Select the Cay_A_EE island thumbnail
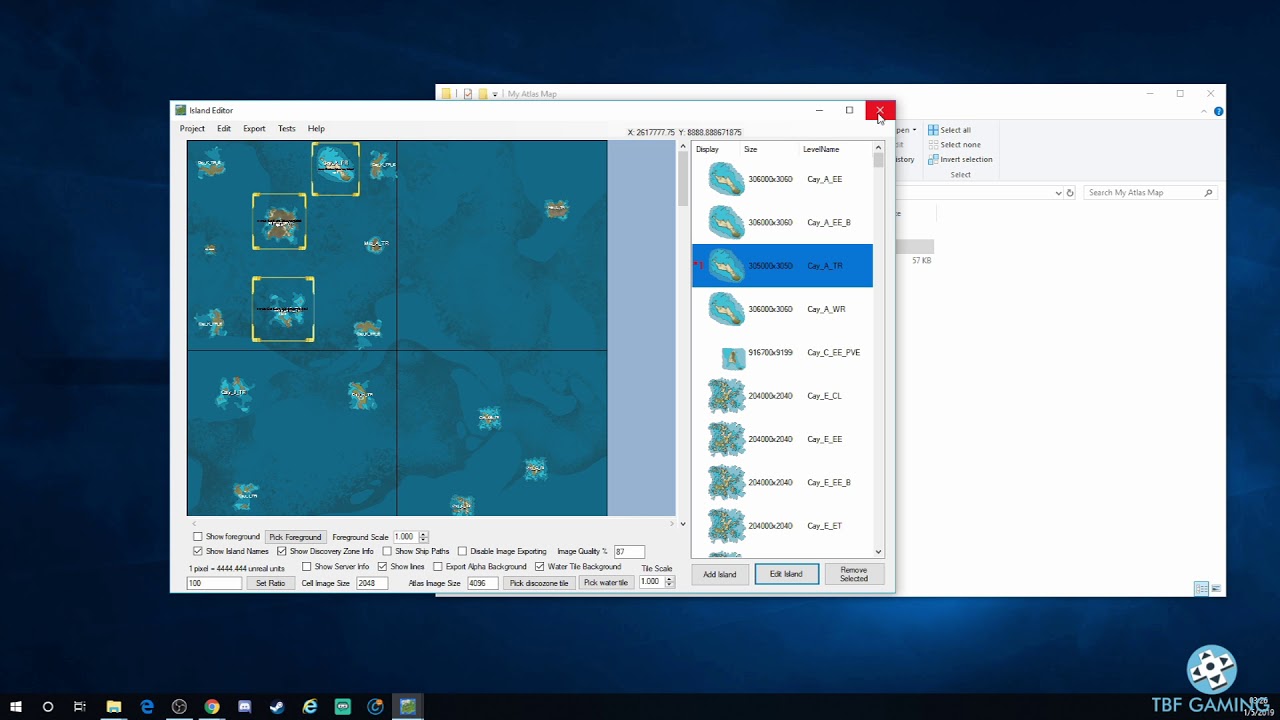The height and width of the screenshot is (720, 1280). (726, 179)
